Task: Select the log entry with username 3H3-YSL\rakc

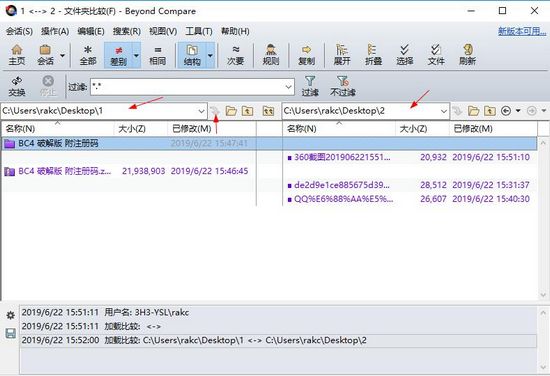Action: [x=278, y=312]
